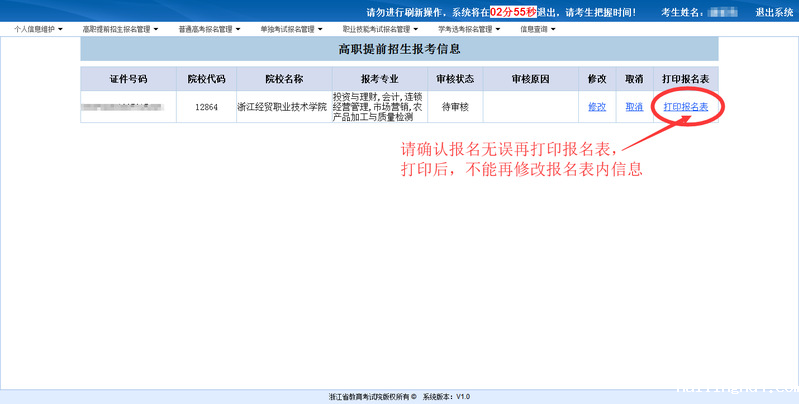Expand the 普通高考报名管理 dropdown arrow
The height and width of the screenshot is (404, 799).
click(x=238, y=29)
